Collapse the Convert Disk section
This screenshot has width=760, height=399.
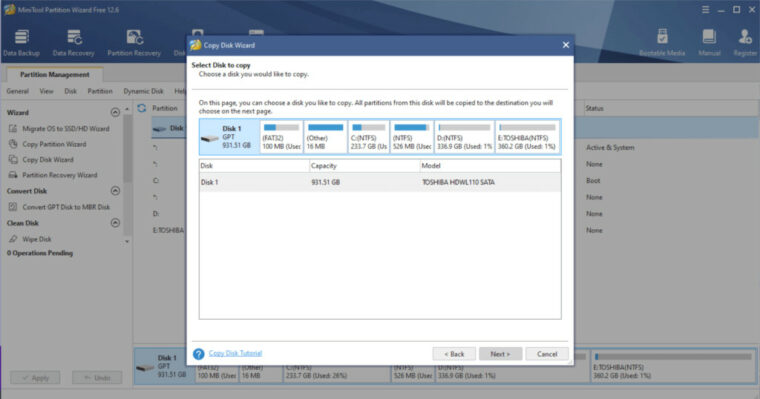(x=115, y=191)
